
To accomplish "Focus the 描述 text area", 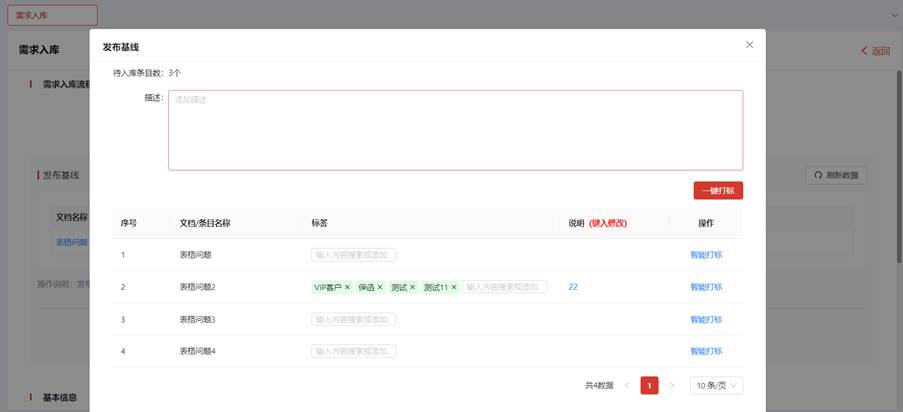I will coord(456,130).
